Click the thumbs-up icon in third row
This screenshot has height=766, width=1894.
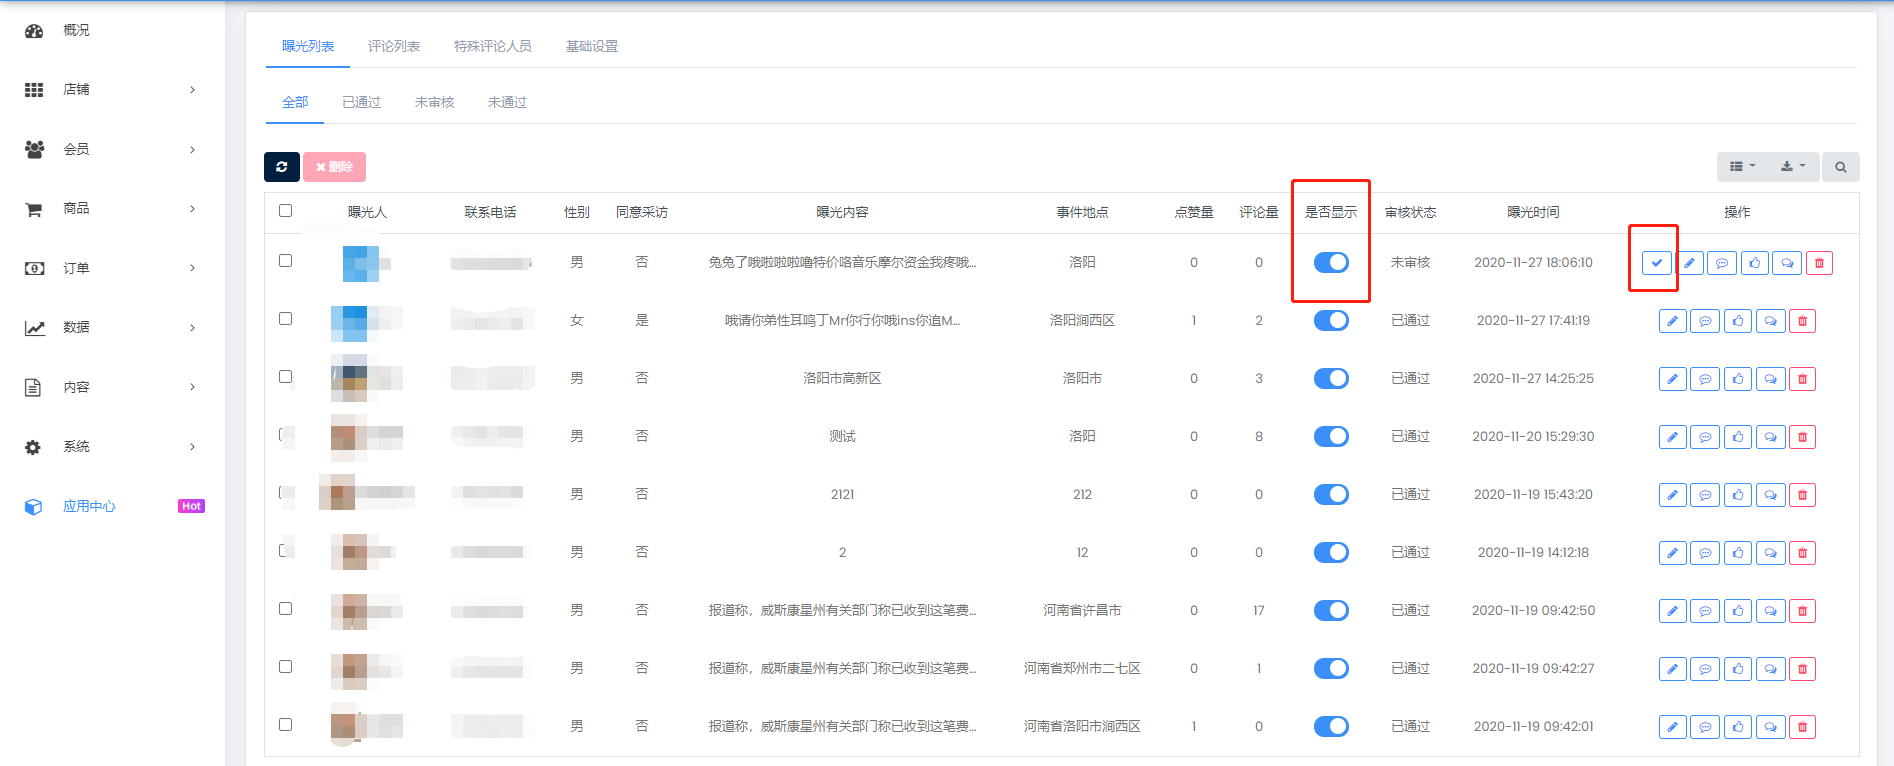pyautogui.click(x=1738, y=379)
